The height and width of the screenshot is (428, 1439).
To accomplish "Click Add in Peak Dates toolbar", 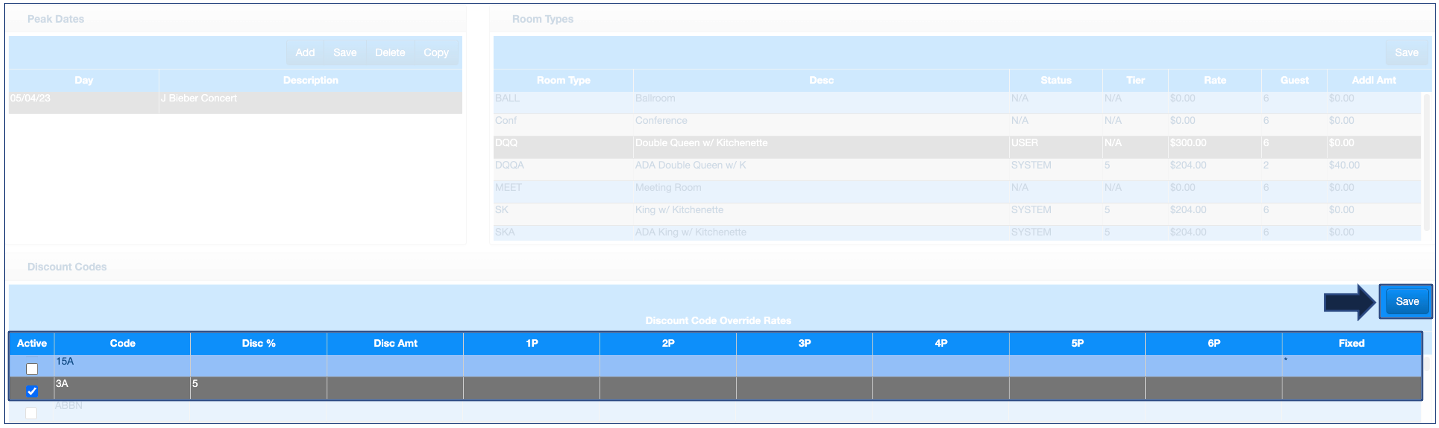I will tap(305, 53).
